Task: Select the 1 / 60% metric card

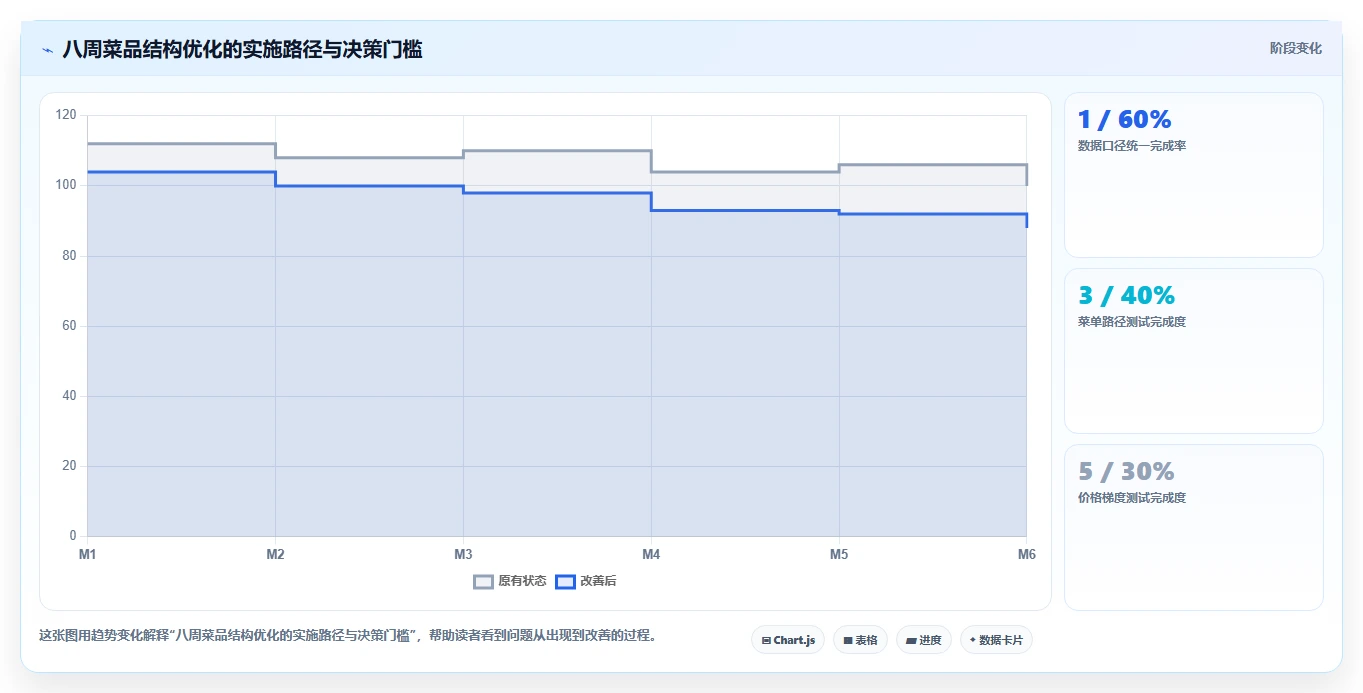Action: coord(1194,175)
